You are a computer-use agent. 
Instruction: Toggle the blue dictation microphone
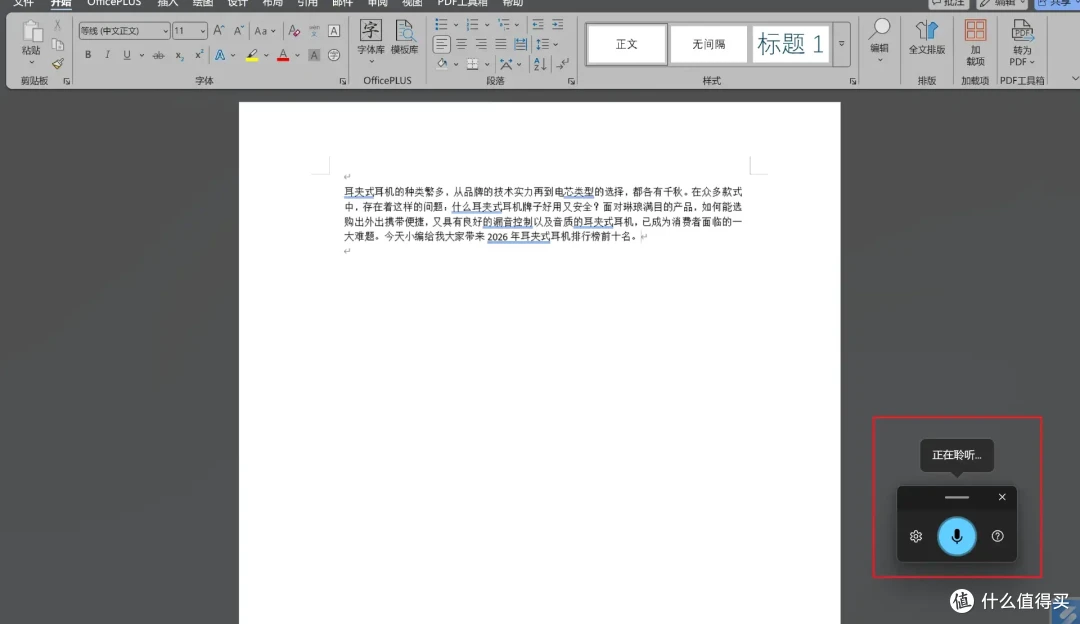957,536
